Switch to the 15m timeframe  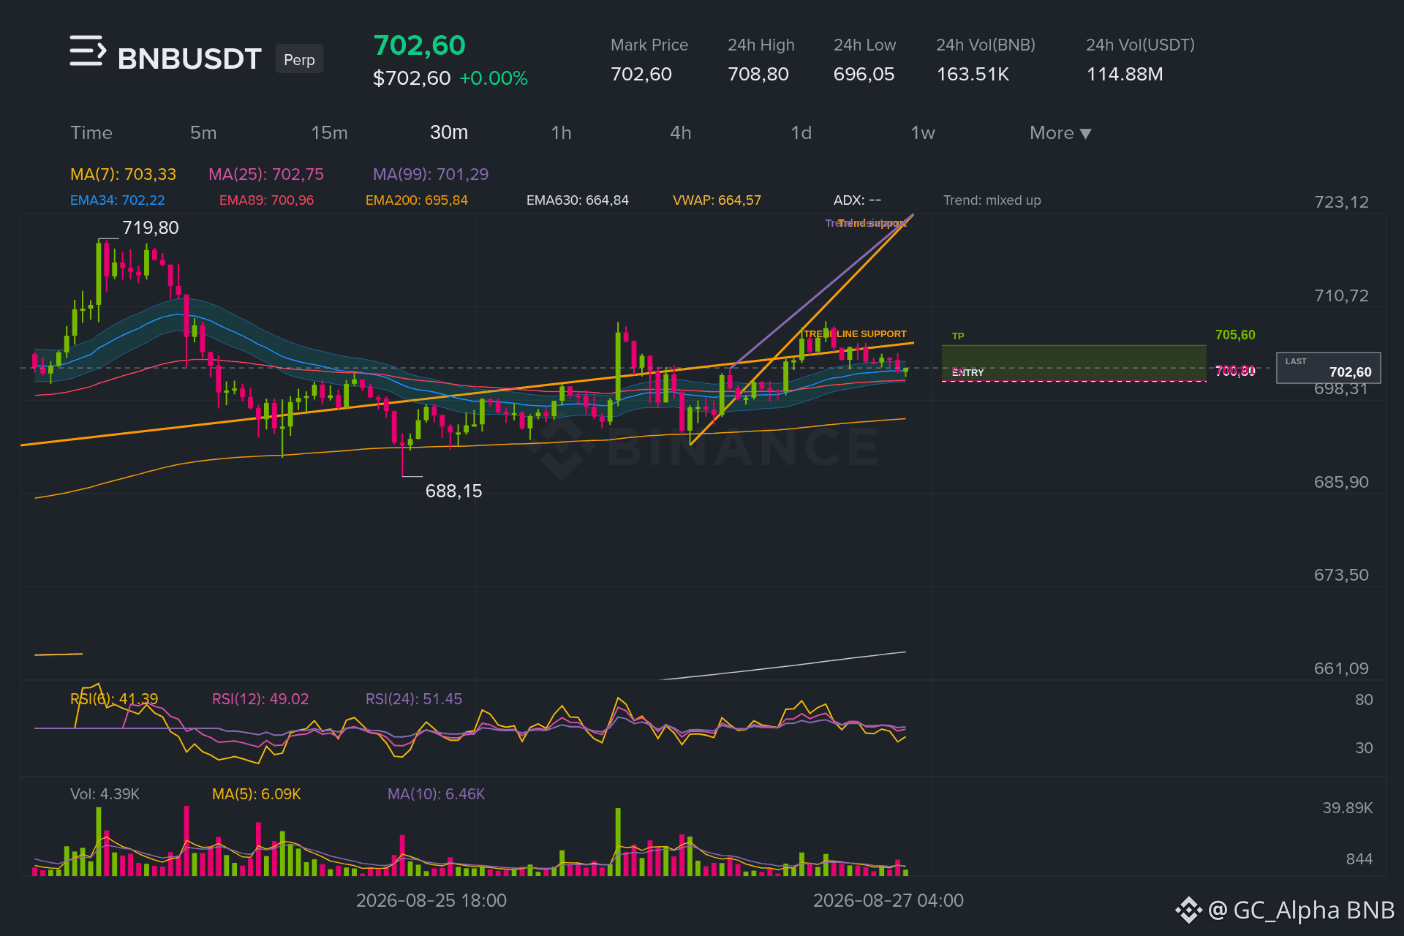329,133
